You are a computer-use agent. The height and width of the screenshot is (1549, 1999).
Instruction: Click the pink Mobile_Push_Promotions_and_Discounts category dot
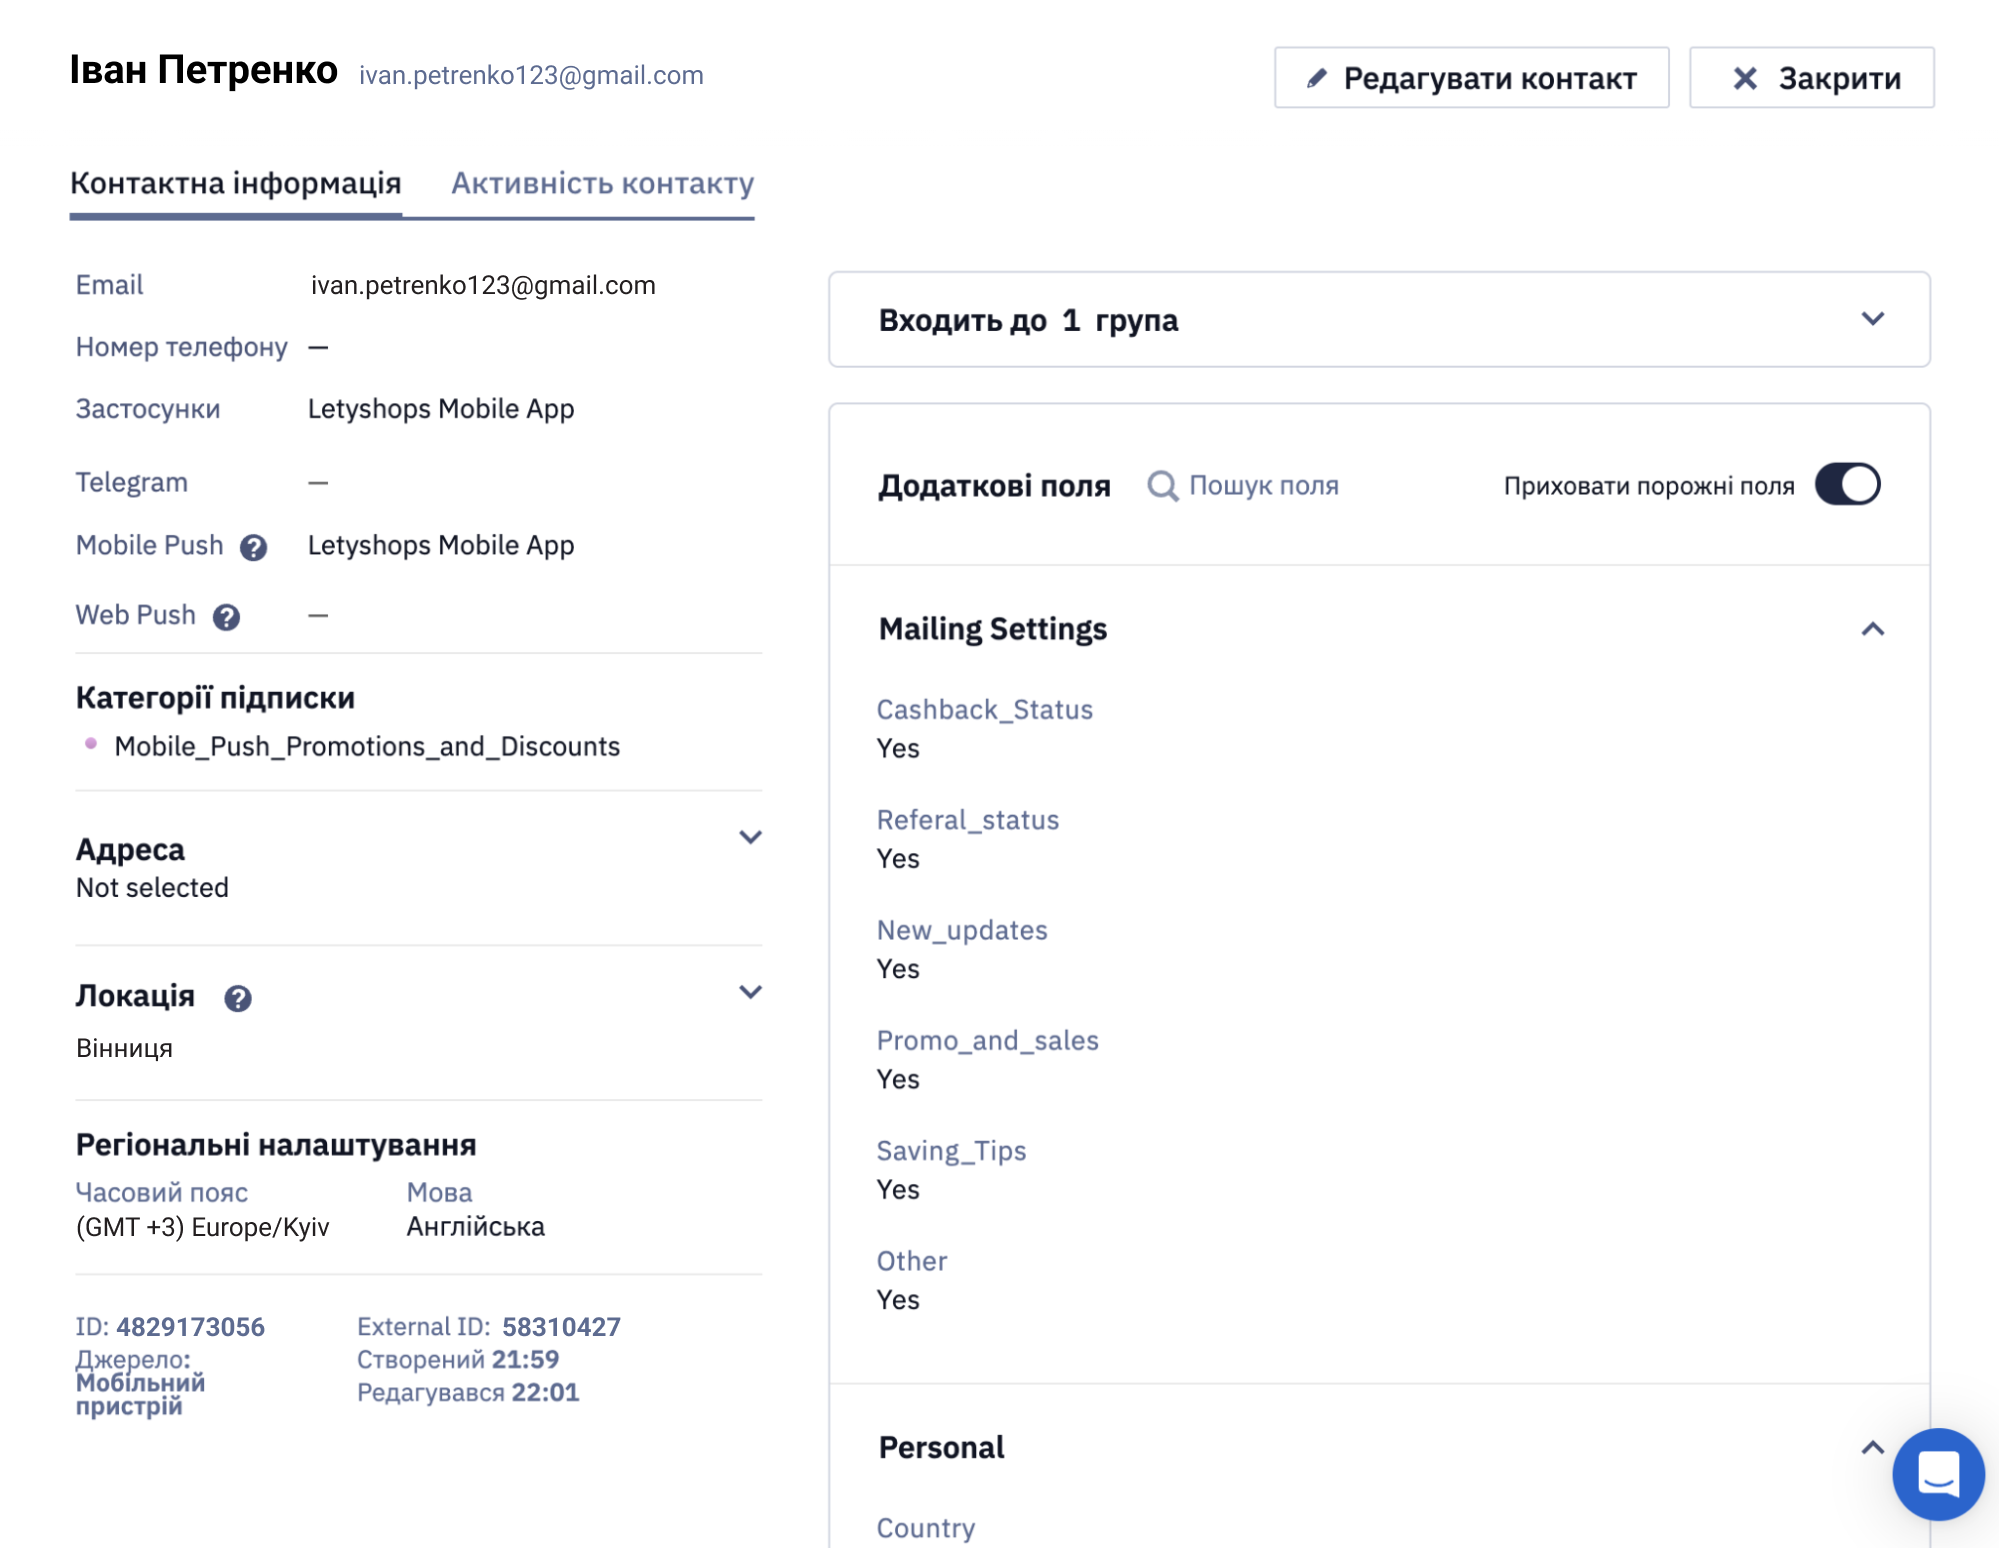pos(91,743)
